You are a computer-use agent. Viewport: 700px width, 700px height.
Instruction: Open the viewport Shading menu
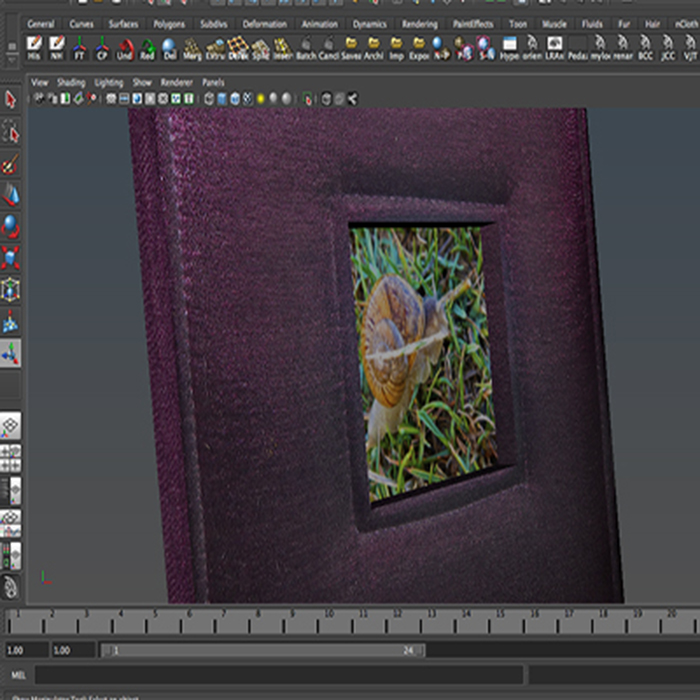pos(71,82)
